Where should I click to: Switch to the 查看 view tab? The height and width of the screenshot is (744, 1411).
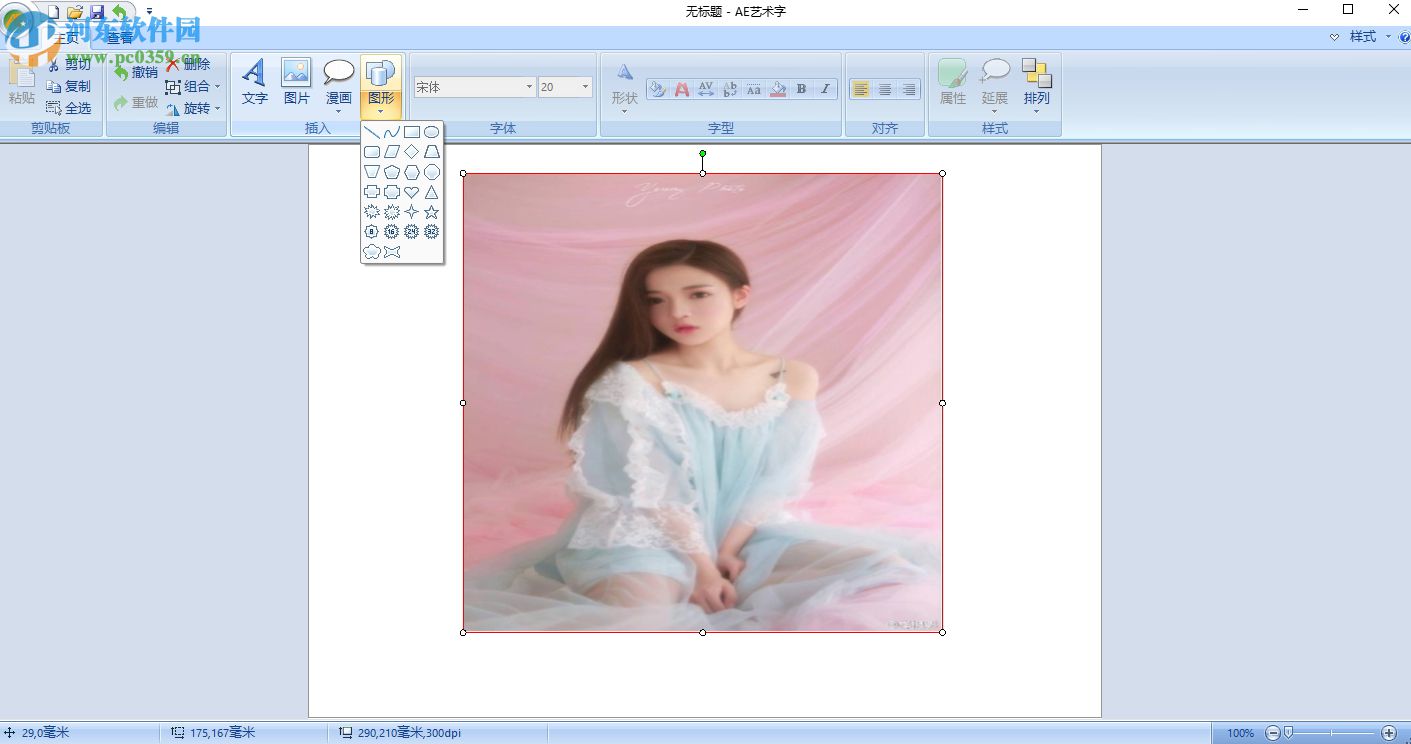click(x=120, y=38)
